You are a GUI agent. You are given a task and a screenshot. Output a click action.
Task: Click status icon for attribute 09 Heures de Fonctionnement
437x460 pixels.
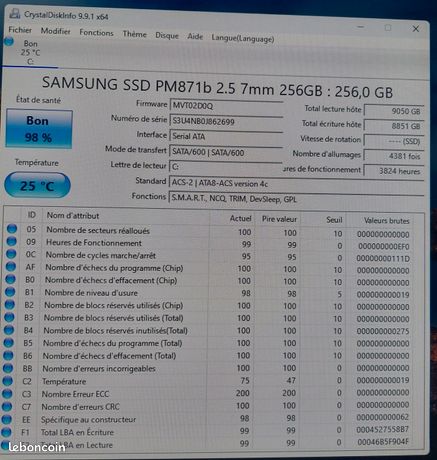(x=12, y=241)
